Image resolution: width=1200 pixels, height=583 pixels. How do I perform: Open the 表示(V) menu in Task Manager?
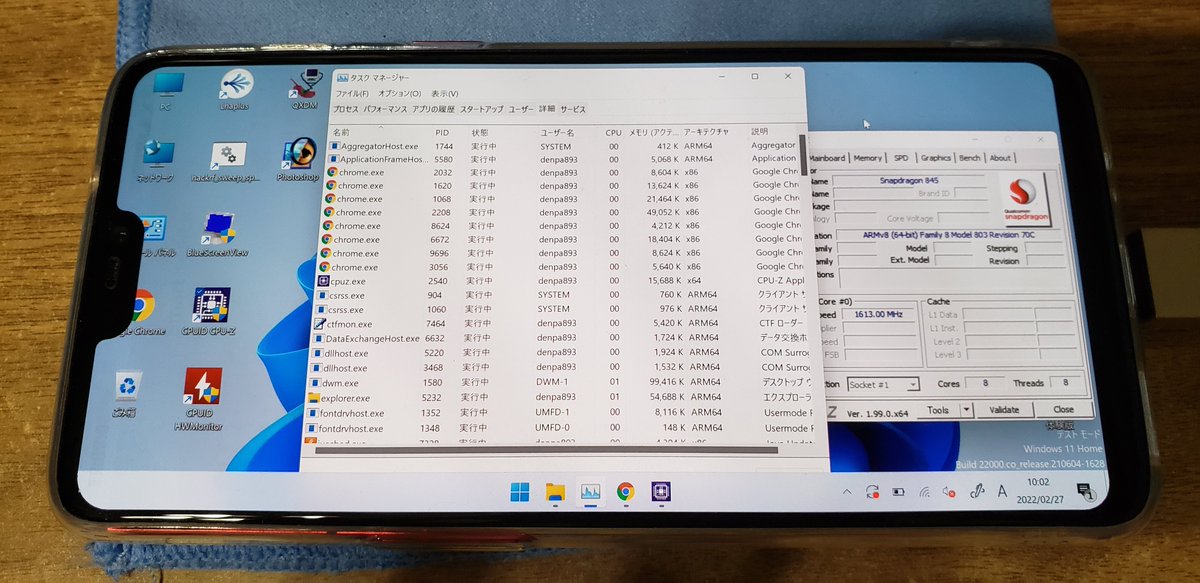445,93
